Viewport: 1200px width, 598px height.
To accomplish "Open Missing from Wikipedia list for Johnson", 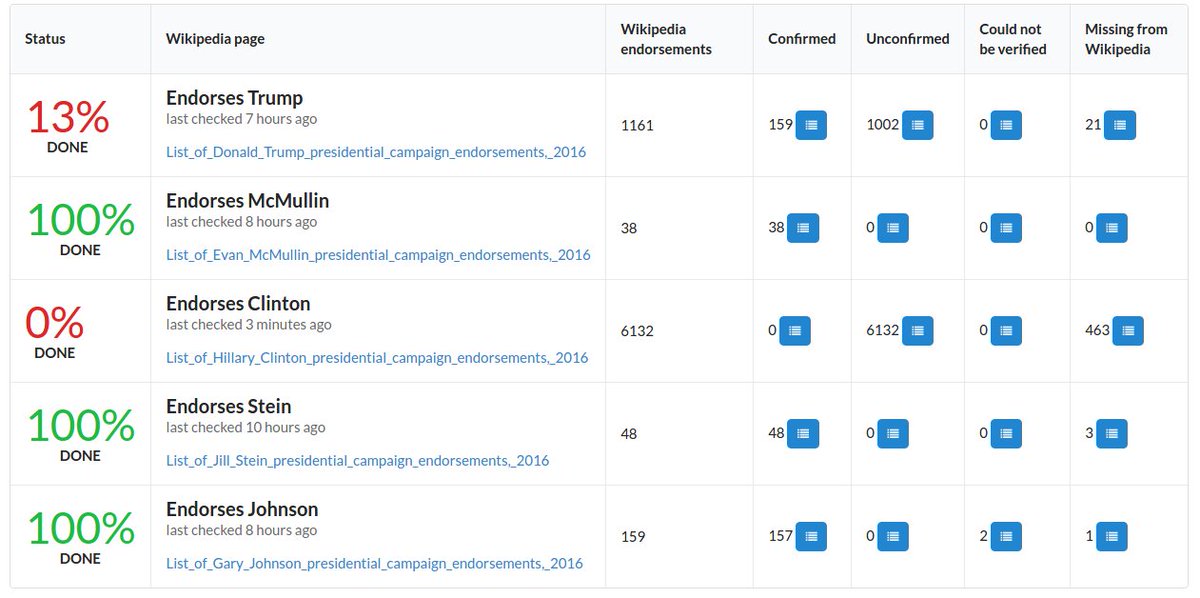I will point(1112,537).
